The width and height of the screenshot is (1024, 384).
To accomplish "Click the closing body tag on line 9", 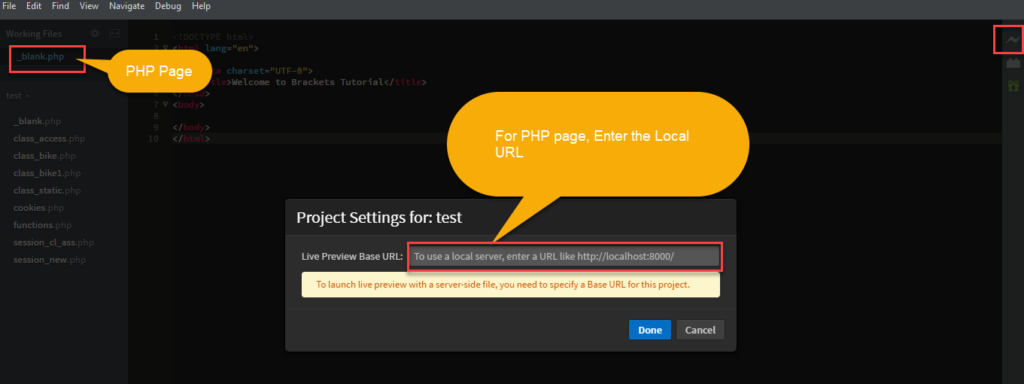I will [191, 127].
